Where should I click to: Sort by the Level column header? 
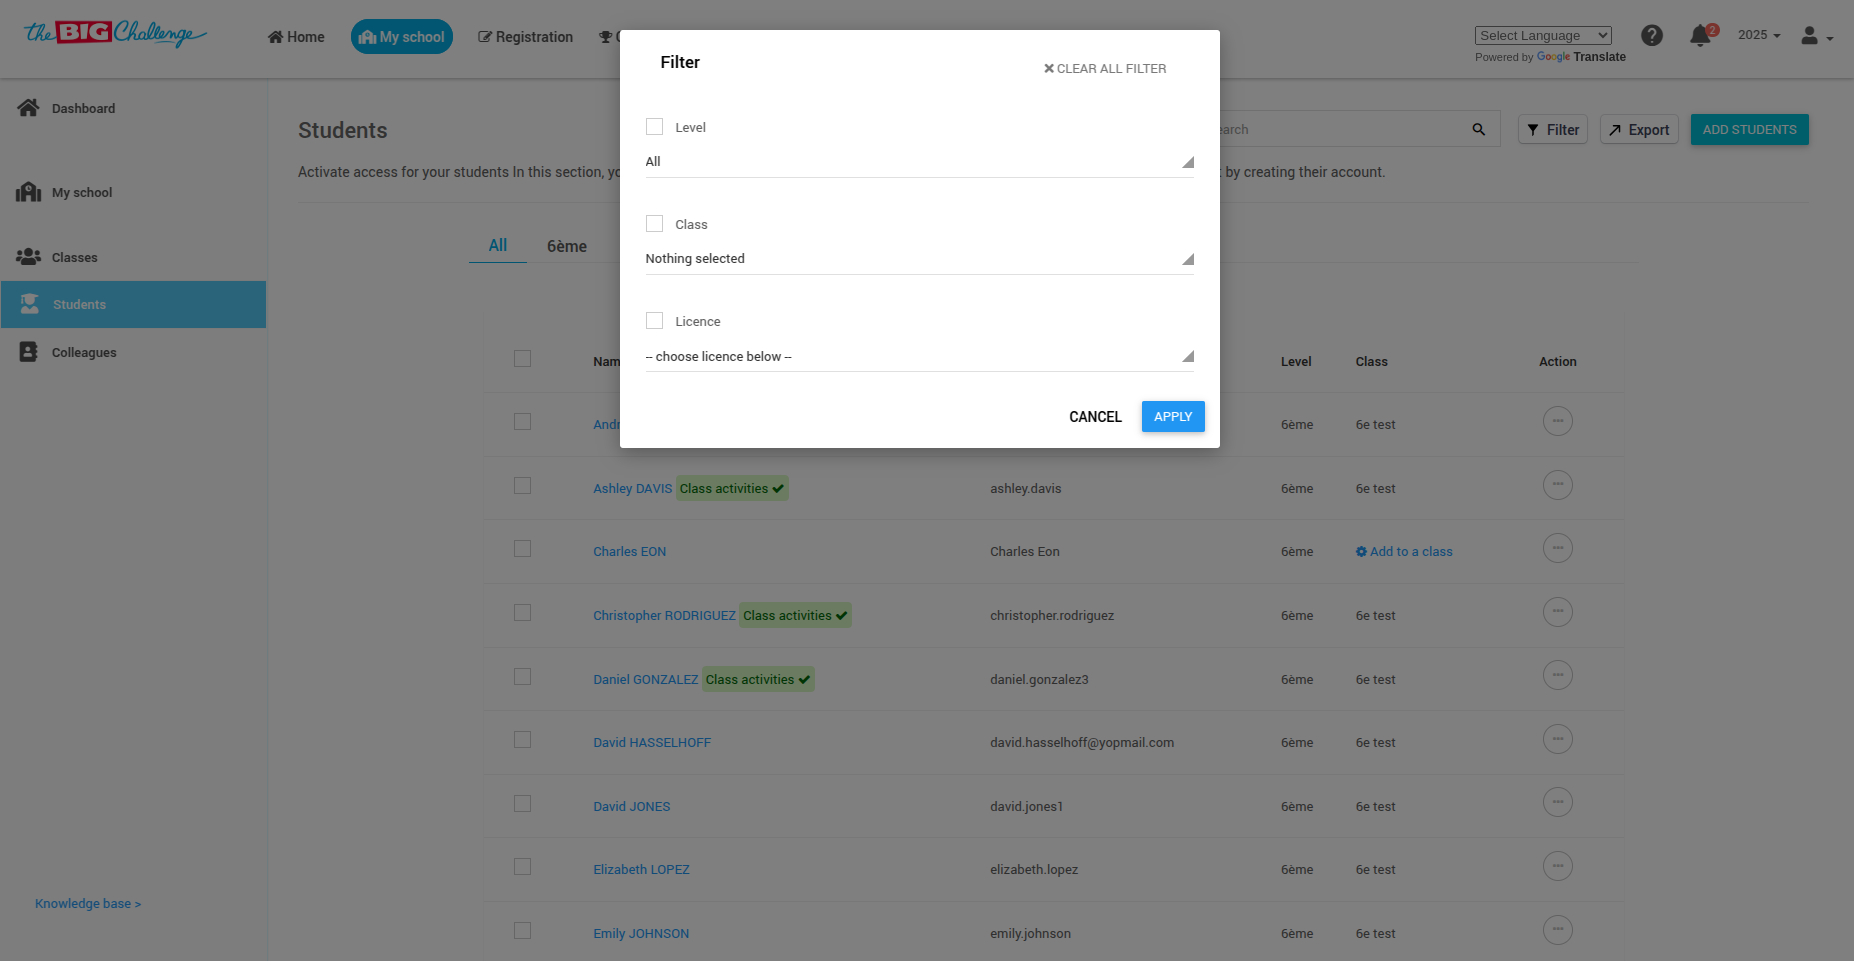point(1296,362)
